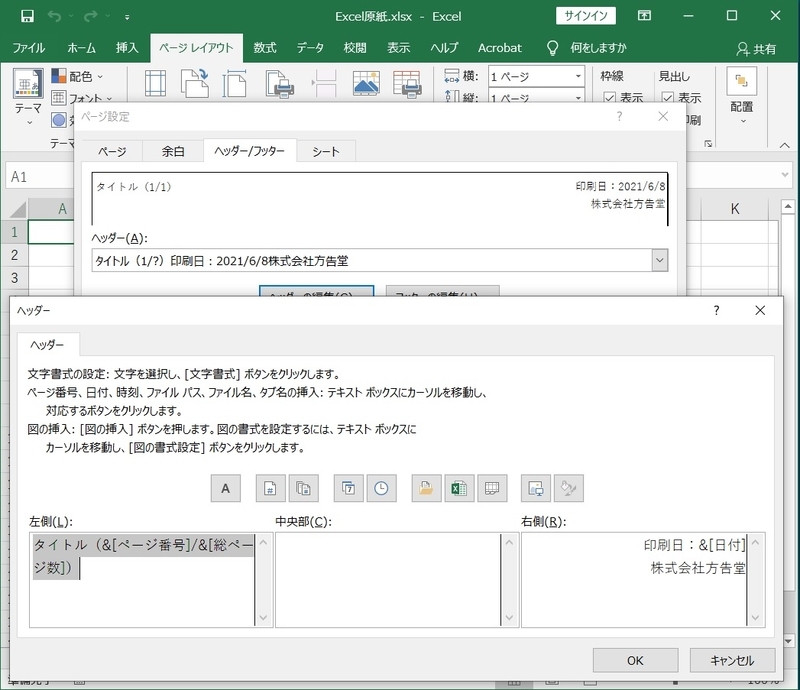Image resolution: width=800 pixels, height=690 pixels.
Task: Open the font format dialog with A button
Action: 224,488
